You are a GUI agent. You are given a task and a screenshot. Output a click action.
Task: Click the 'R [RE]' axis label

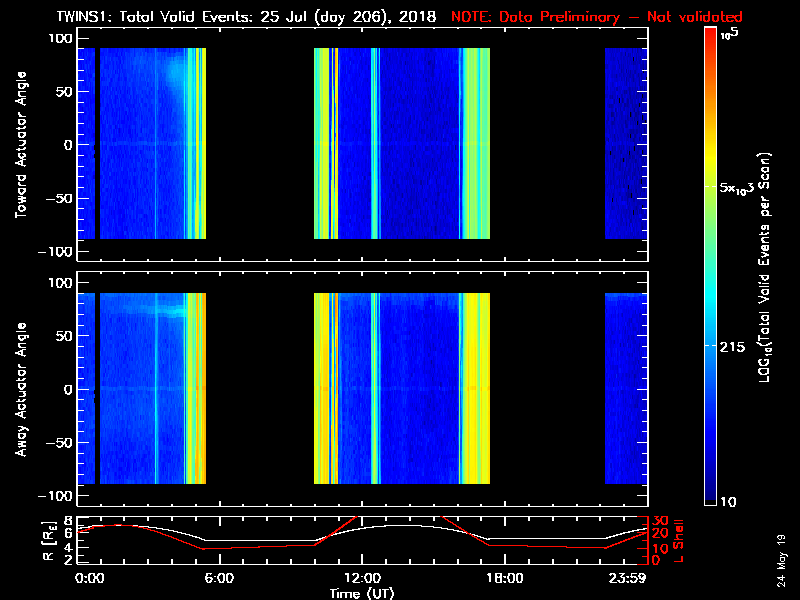(x=49, y=541)
